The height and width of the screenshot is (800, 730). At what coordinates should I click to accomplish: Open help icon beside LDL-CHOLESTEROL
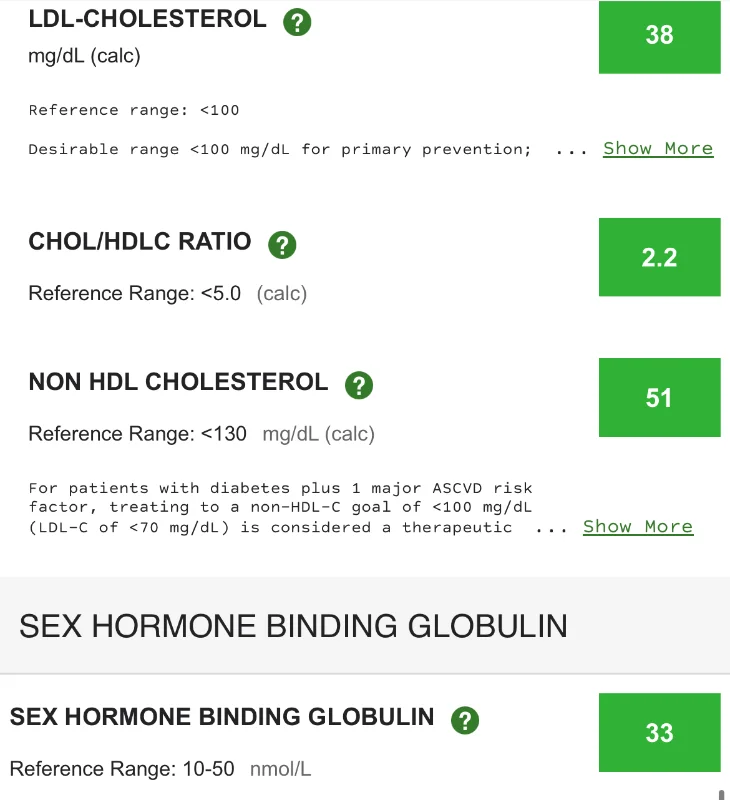pos(297,22)
